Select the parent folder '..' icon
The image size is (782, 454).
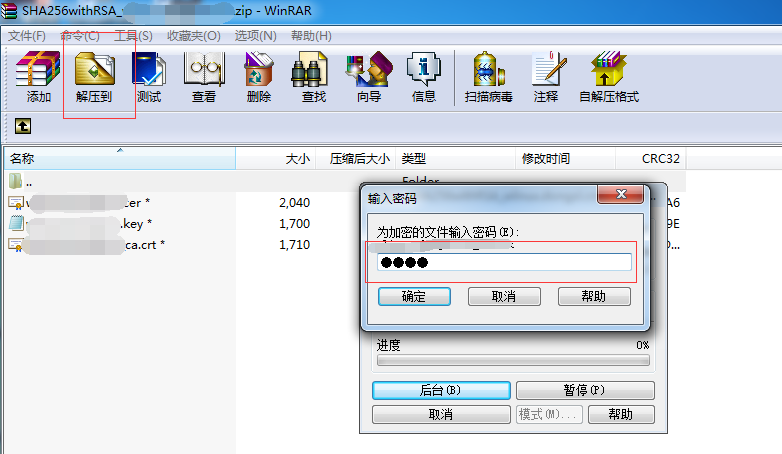click(x=15, y=181)
